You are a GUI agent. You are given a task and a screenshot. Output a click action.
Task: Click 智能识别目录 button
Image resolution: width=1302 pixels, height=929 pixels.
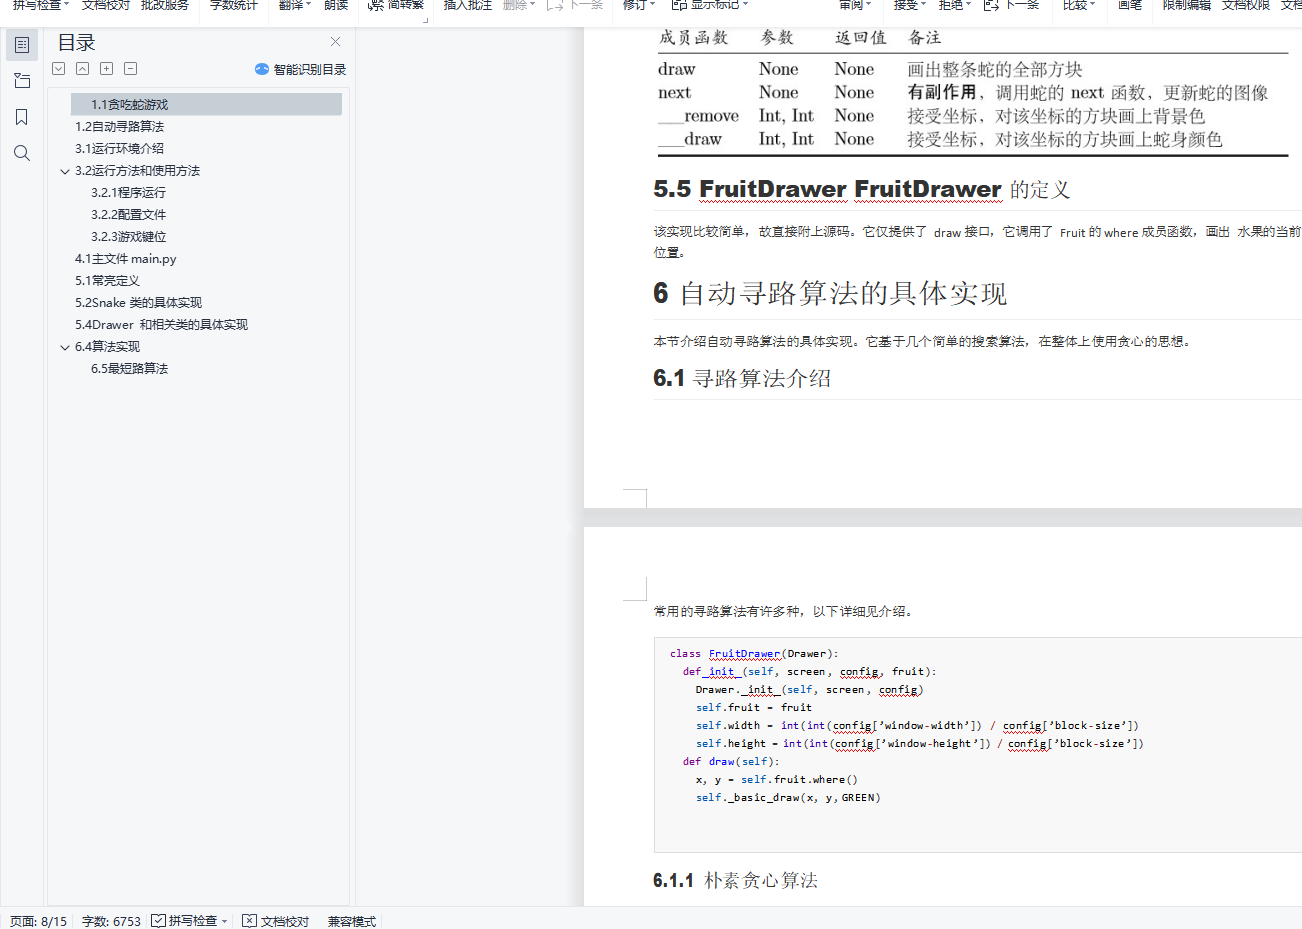click(x=300, y=69)
